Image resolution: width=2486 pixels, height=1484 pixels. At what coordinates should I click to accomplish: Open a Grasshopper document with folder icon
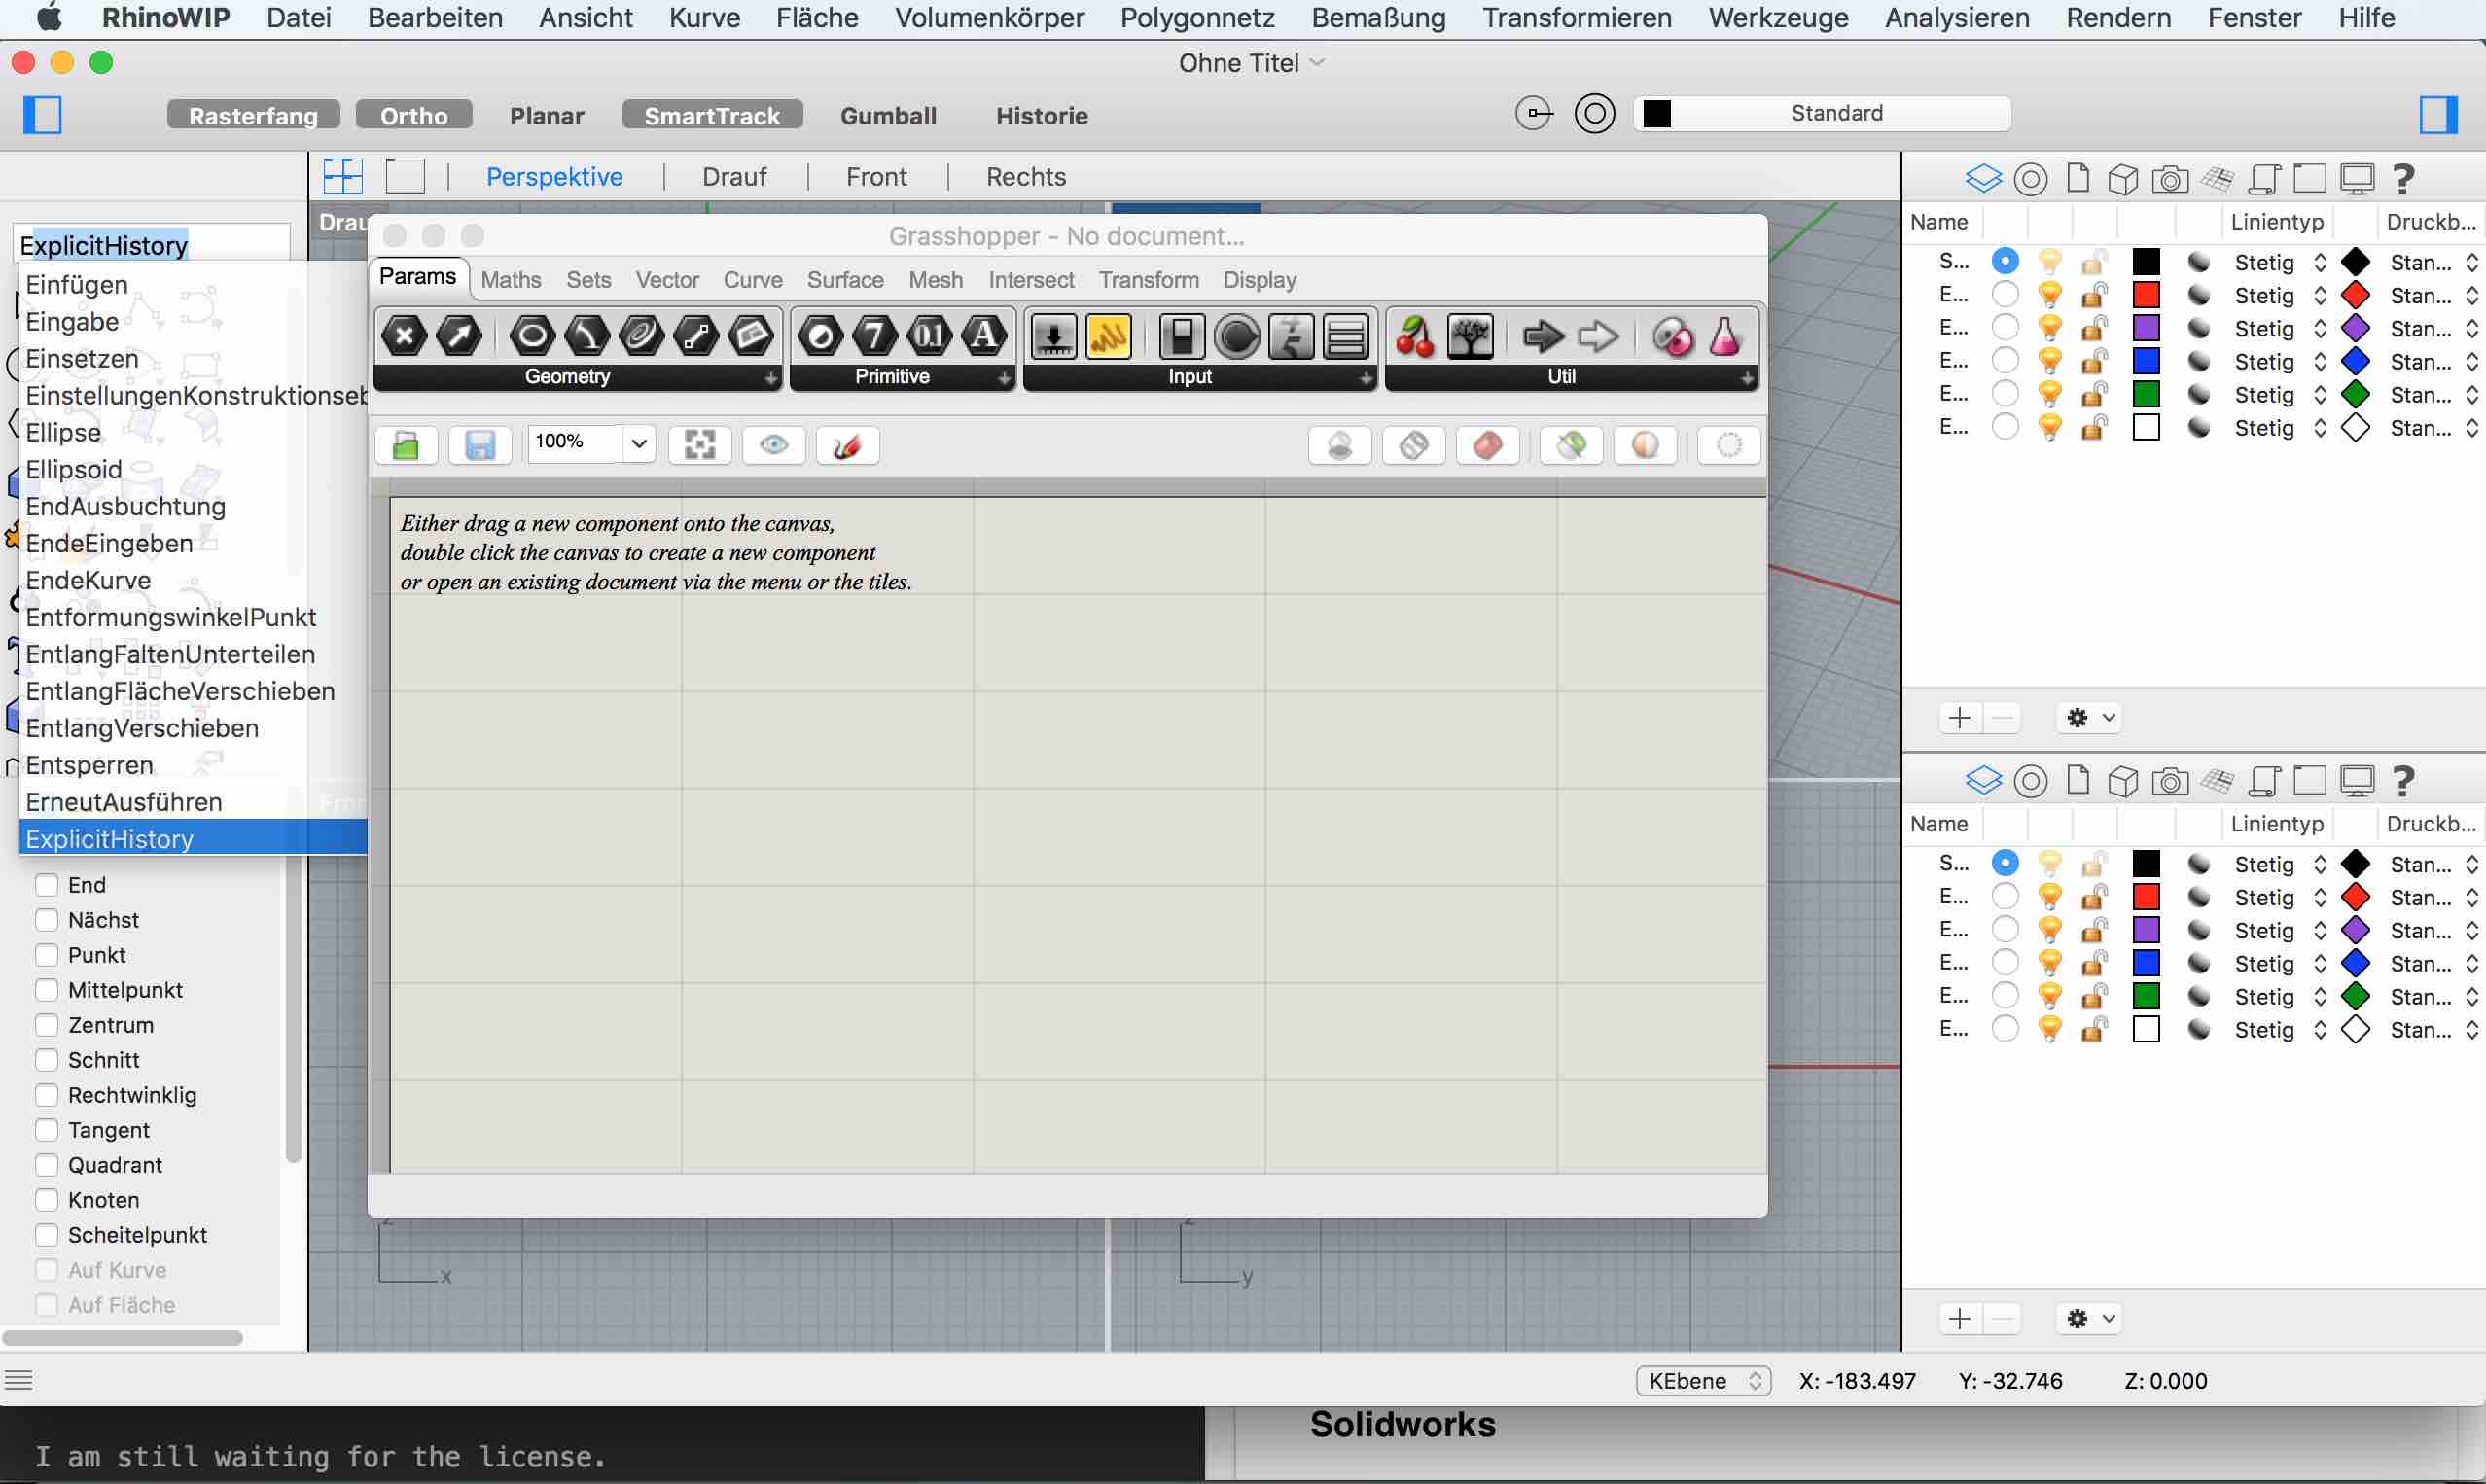pyautogui.click(x=406, y=445)
